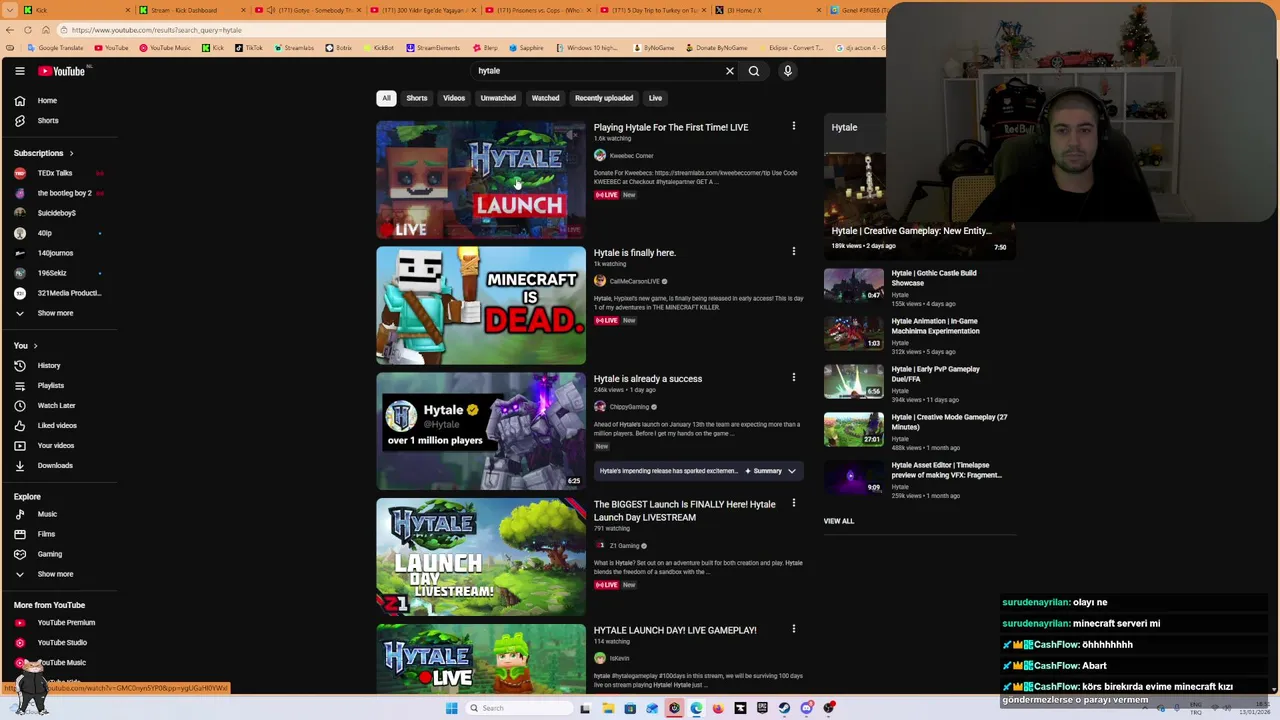Expand the You section chevron

35,346
